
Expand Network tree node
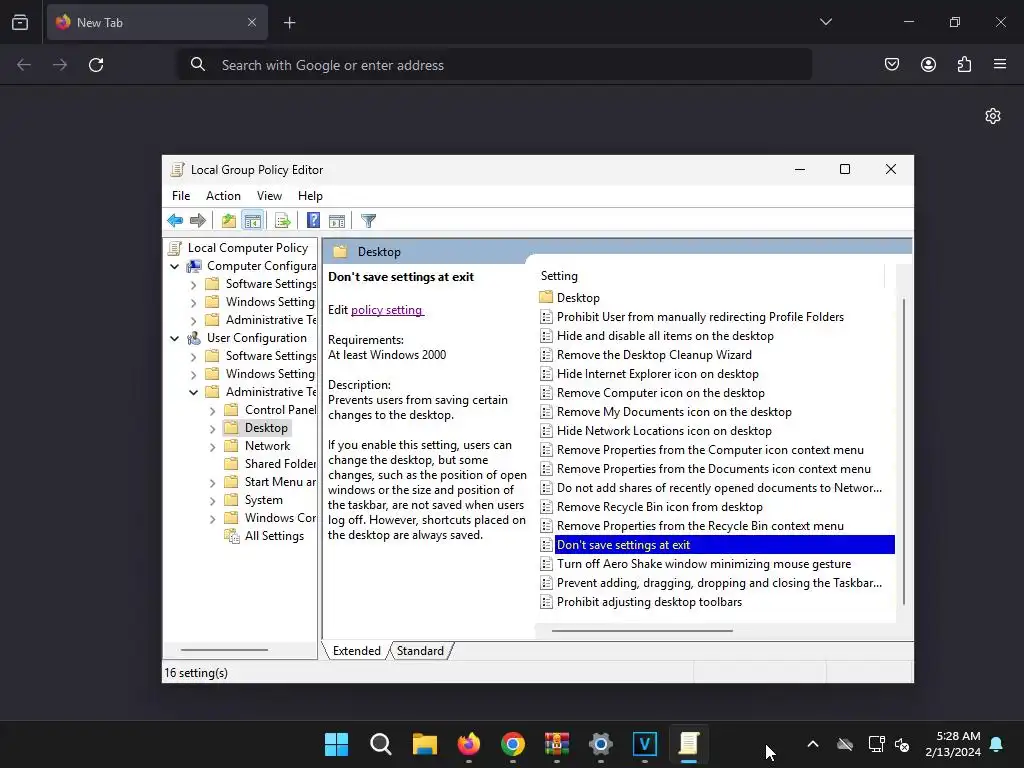(212, 447)
